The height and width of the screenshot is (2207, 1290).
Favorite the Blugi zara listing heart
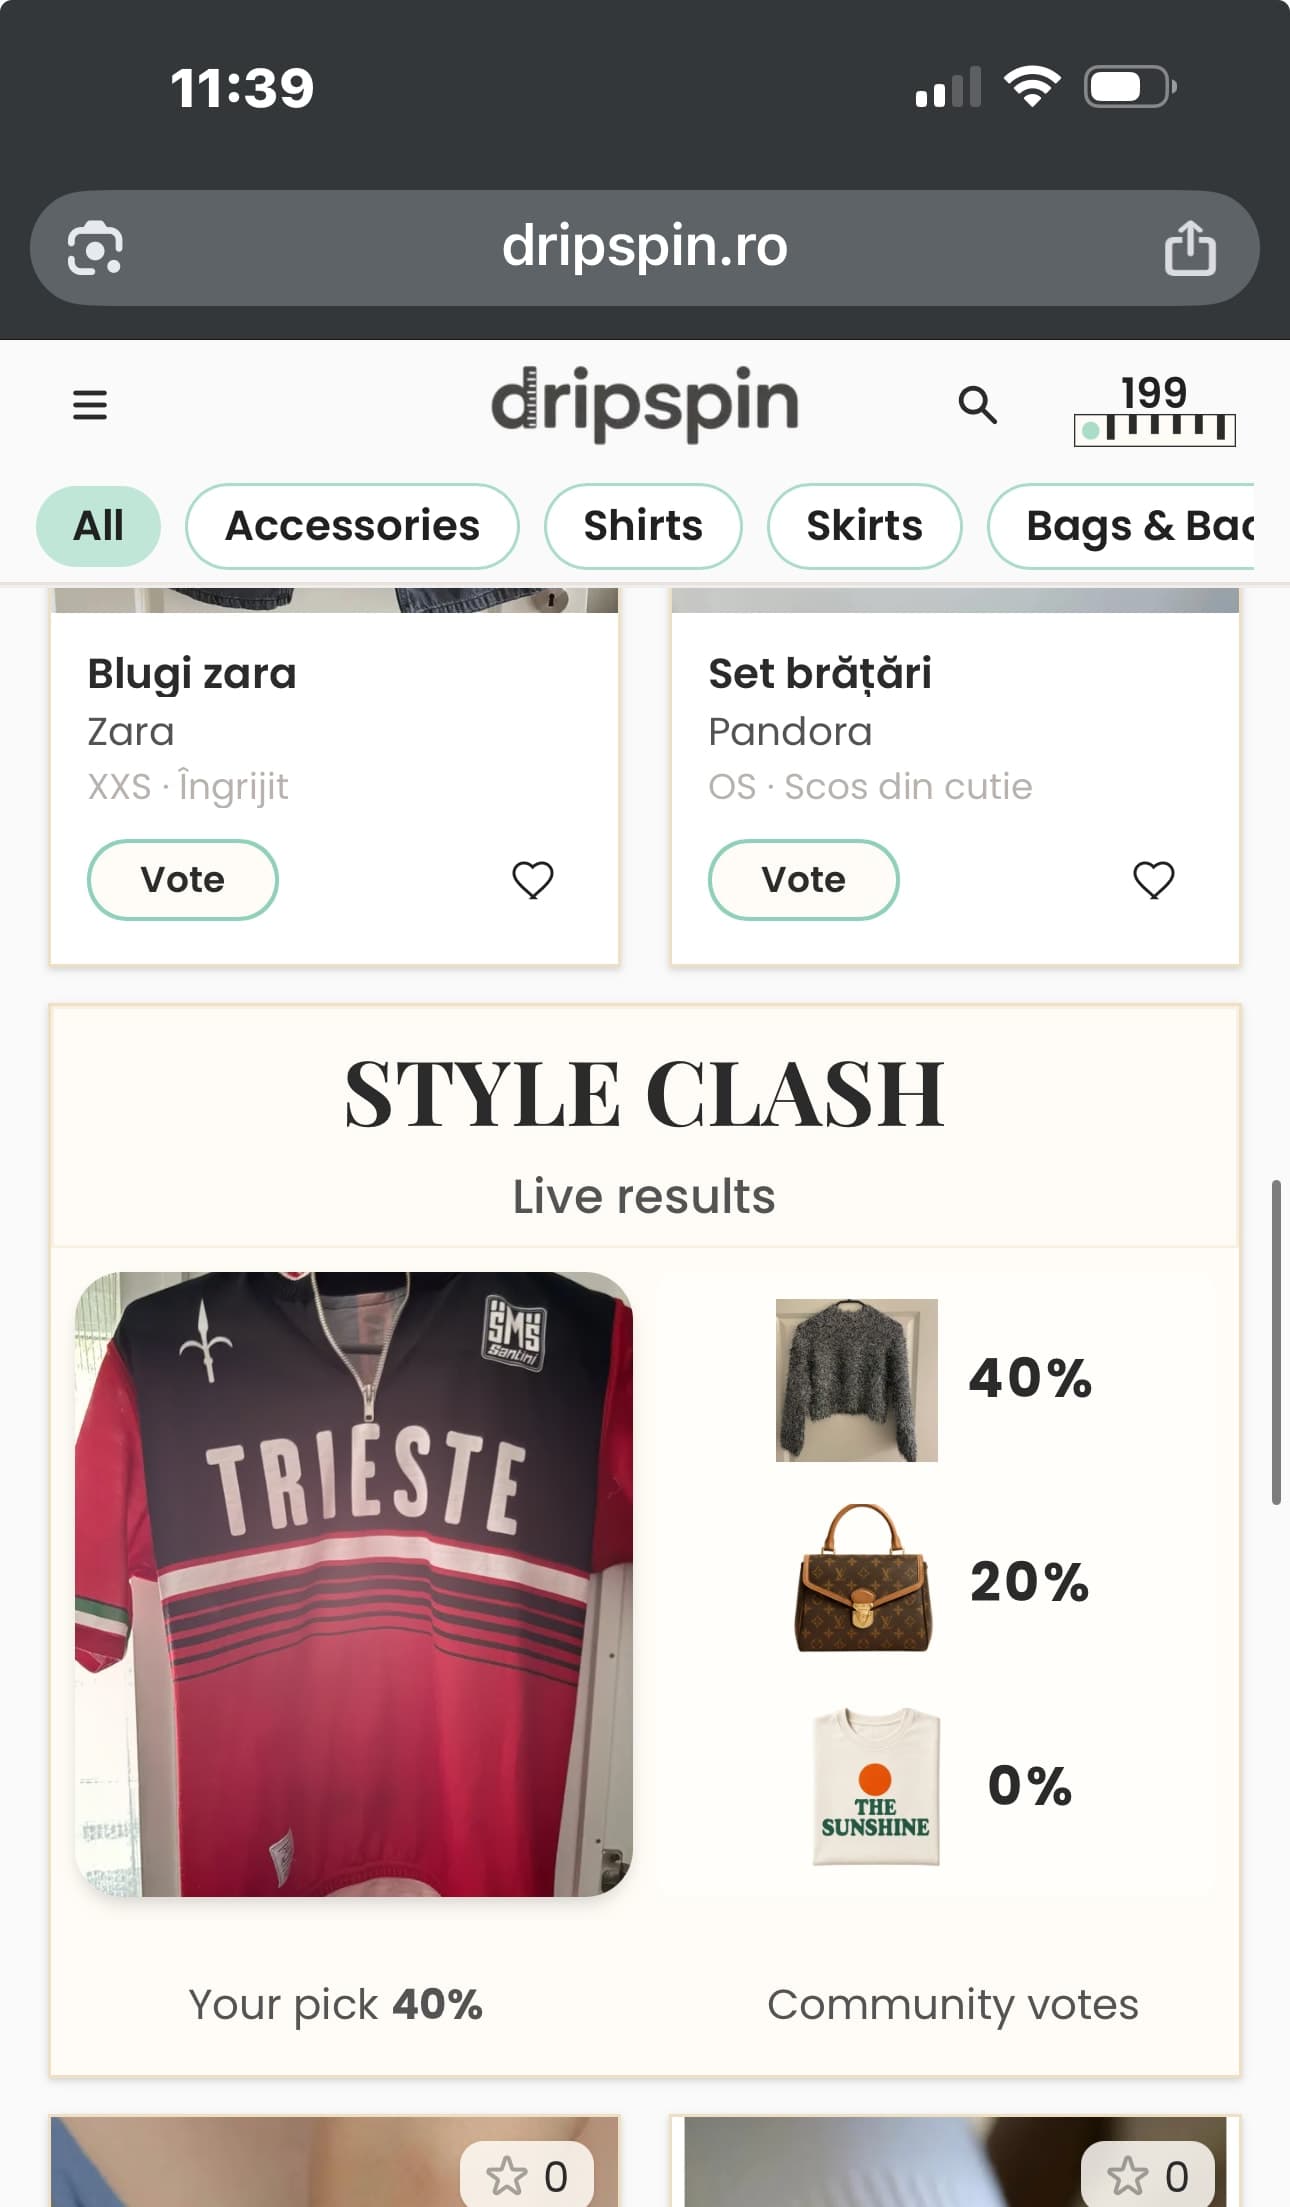(x=532, y=880)
